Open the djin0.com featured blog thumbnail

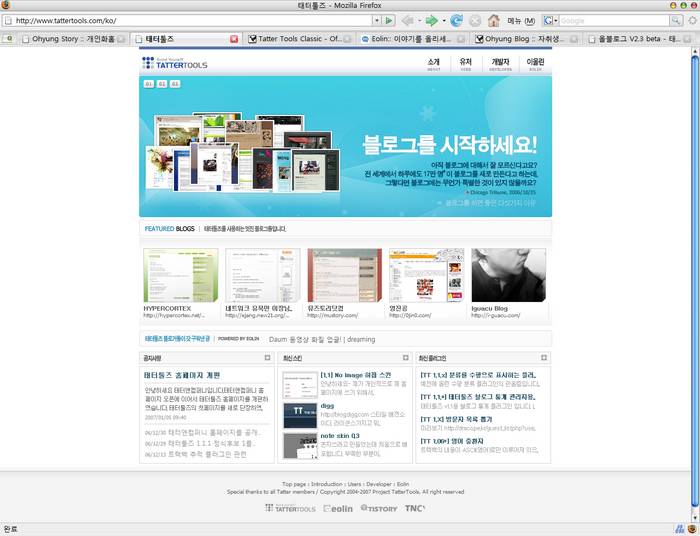coord(426,275)
